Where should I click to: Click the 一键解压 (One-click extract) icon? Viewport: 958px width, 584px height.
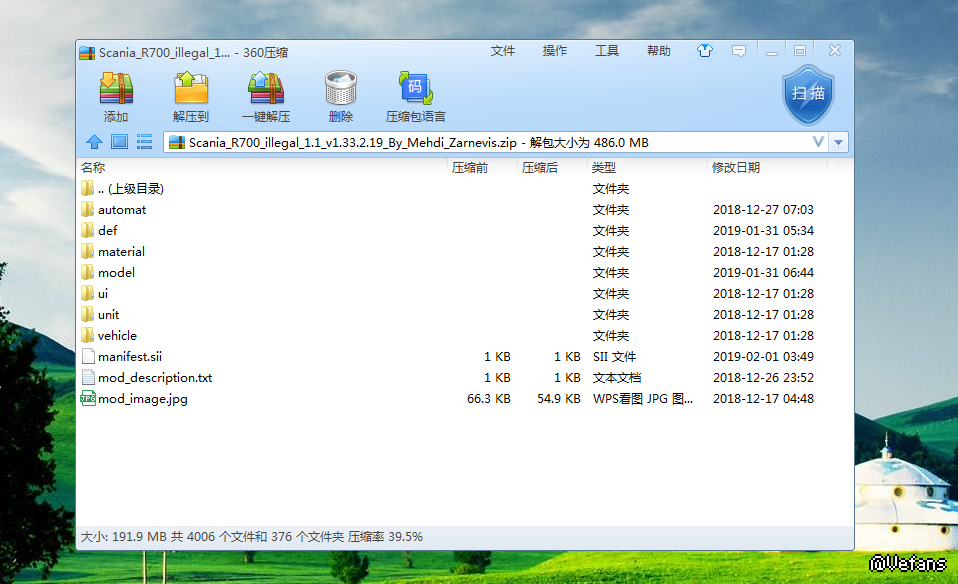(266, 90)
